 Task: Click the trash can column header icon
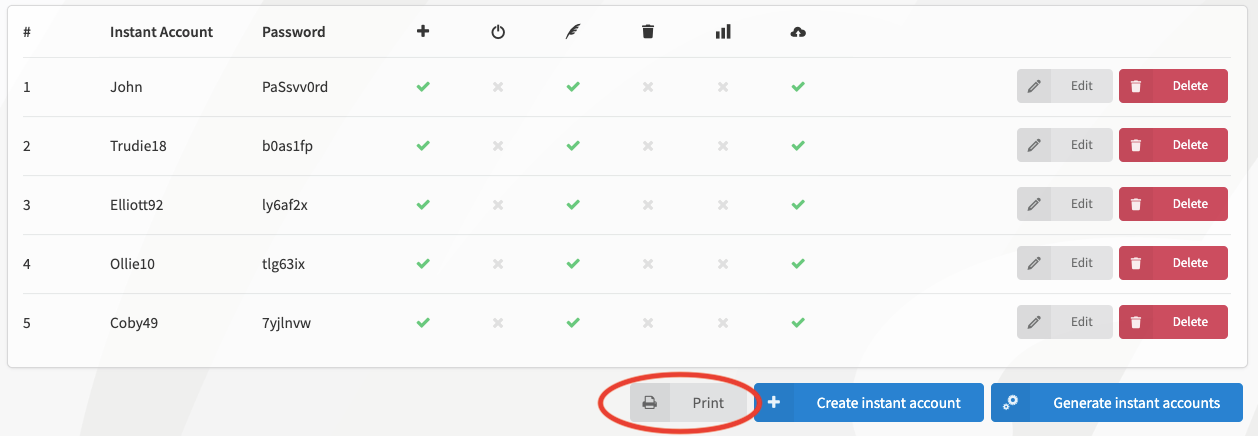[x=648, y=32]
